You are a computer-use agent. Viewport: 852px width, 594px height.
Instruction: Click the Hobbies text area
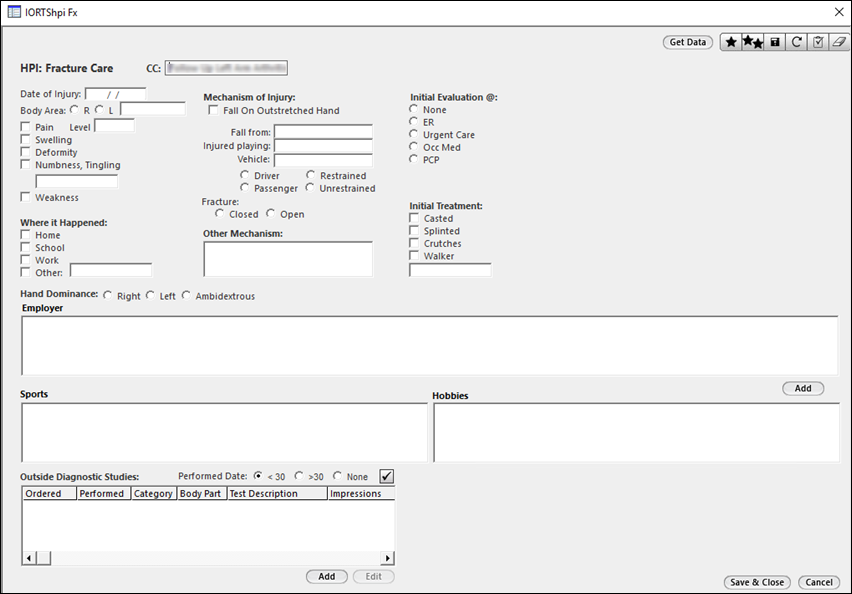[636, 433]
